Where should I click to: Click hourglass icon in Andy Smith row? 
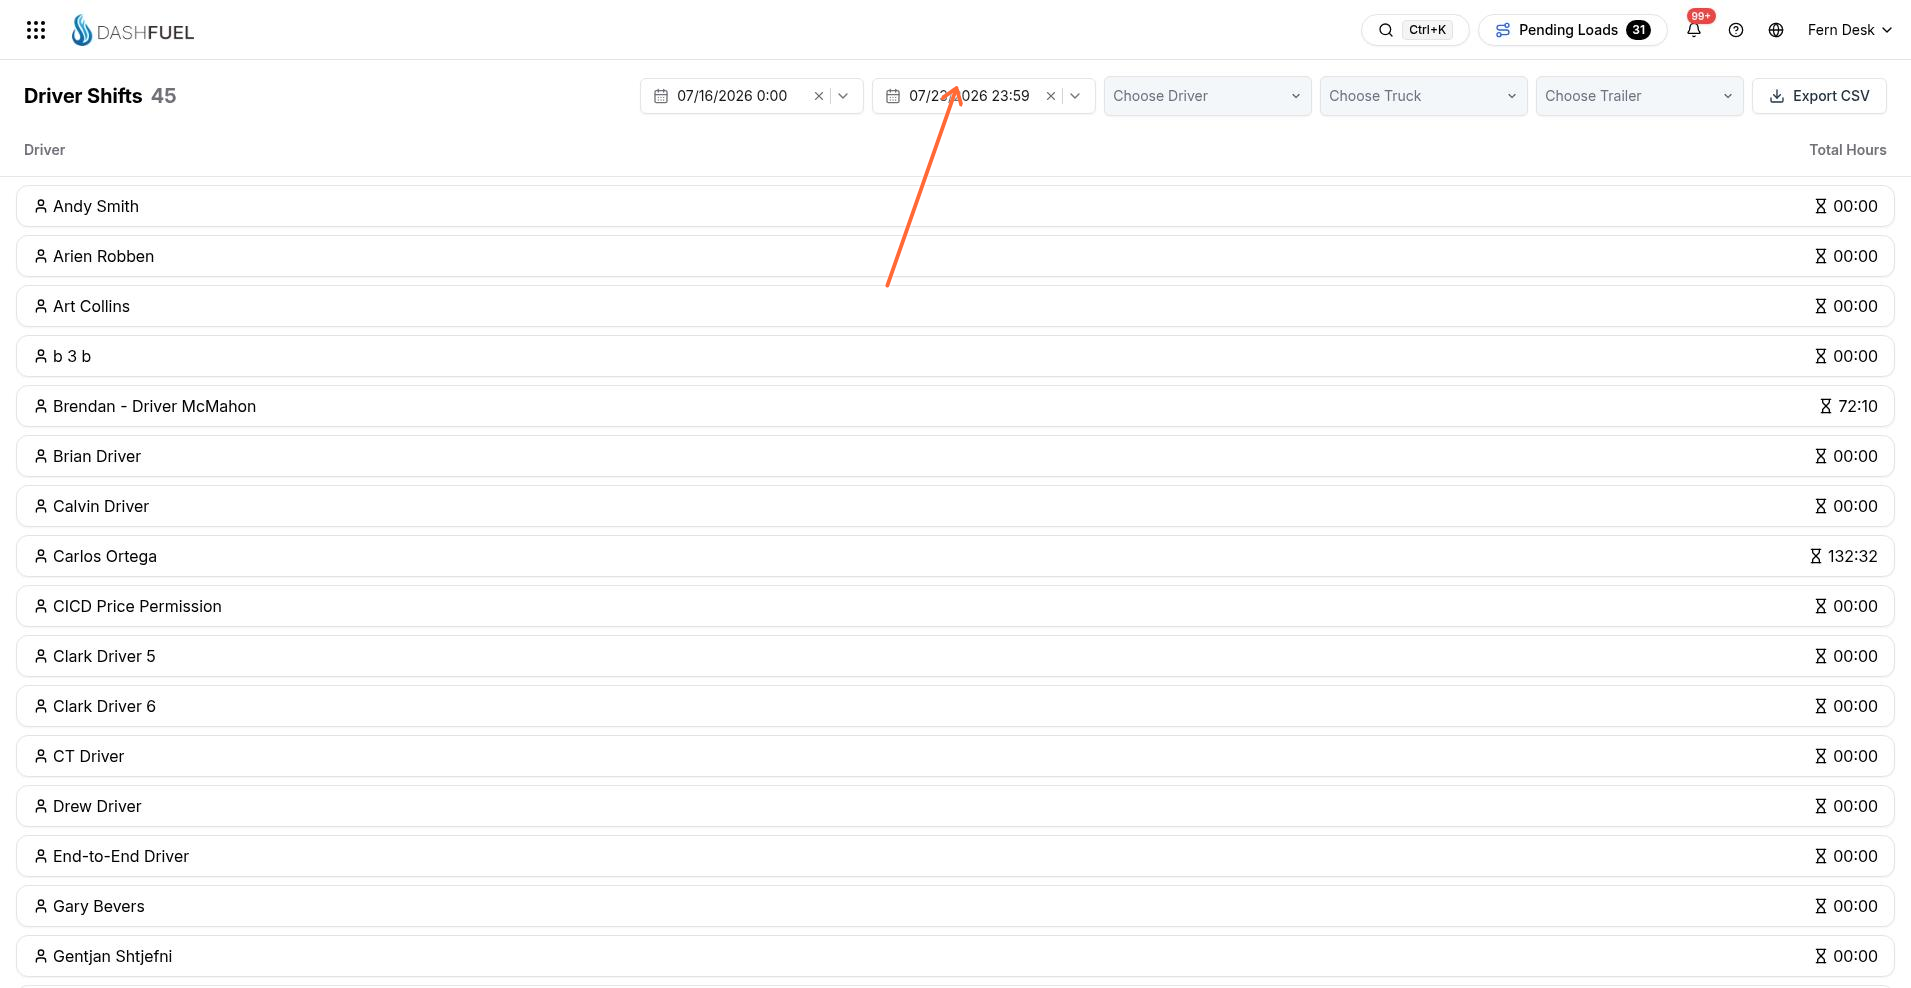1821,206
